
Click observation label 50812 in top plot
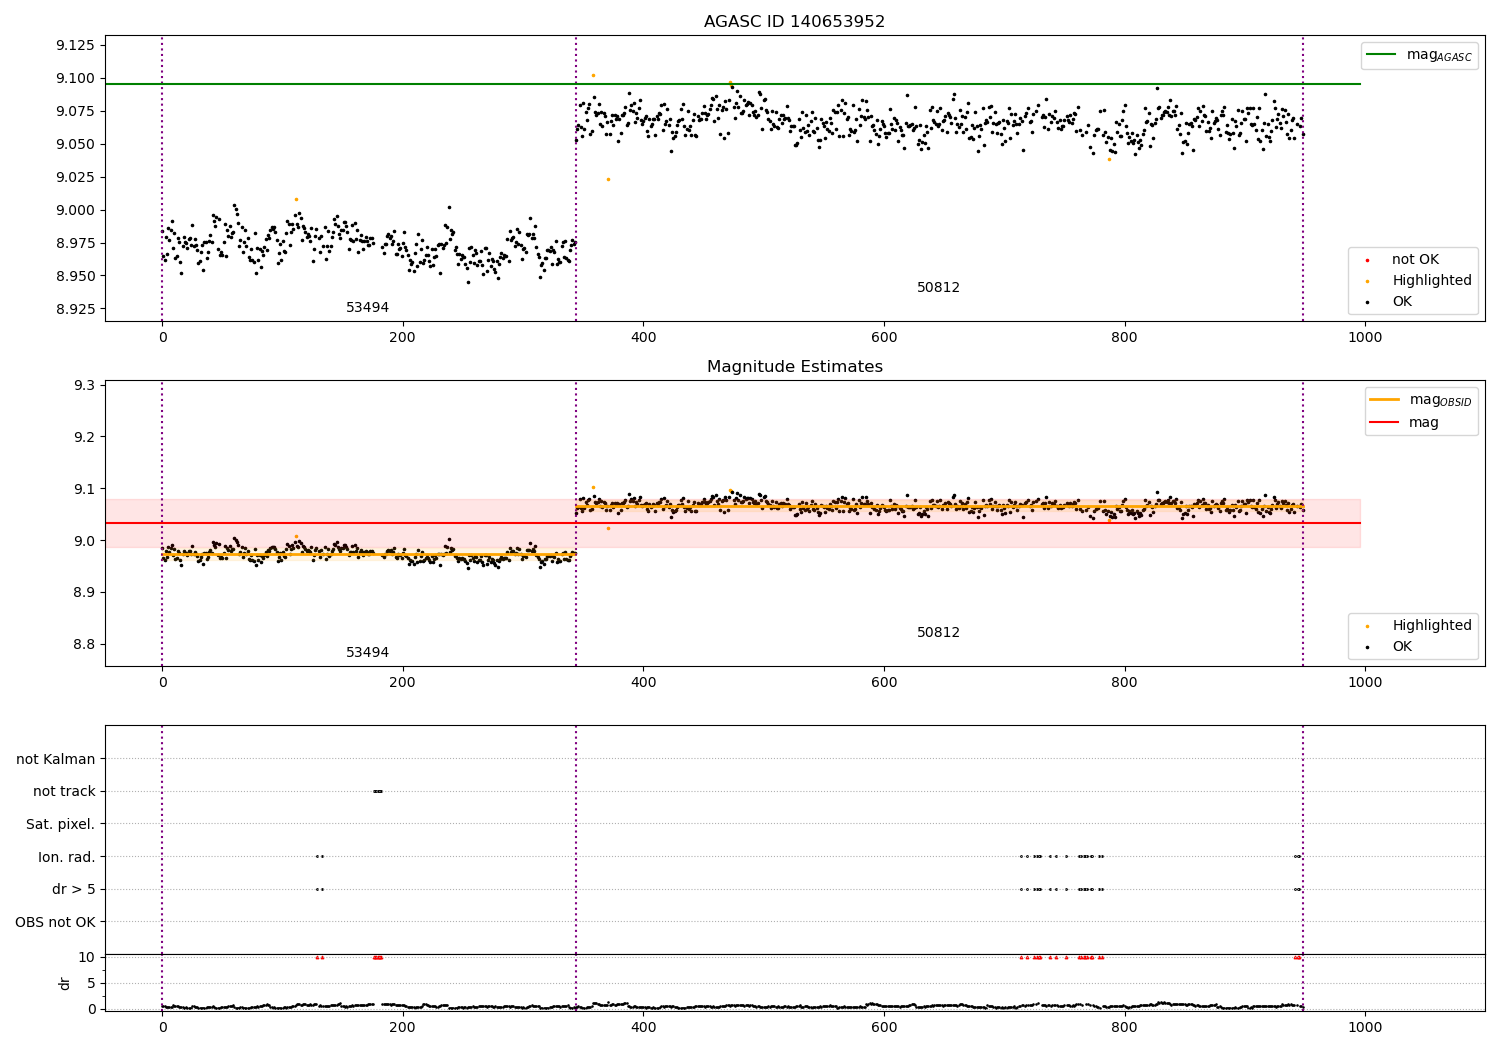938,287
